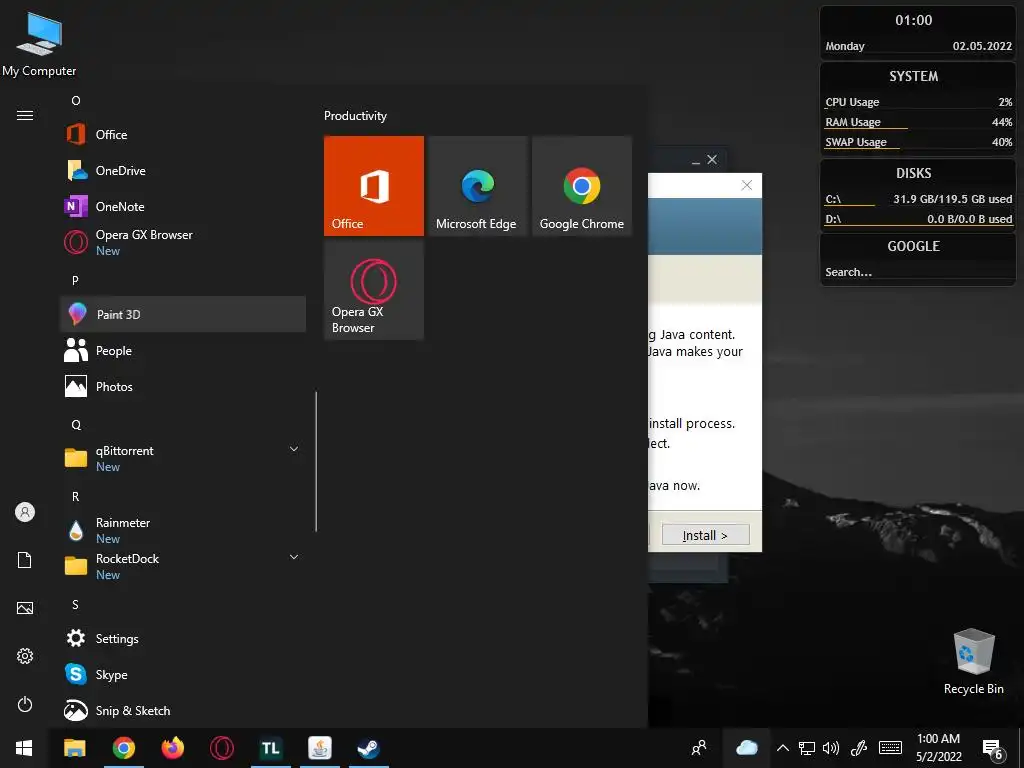Open Settings gear in the Start sidebar
The width and height of the screenshot is (1024, 768).
25,656
